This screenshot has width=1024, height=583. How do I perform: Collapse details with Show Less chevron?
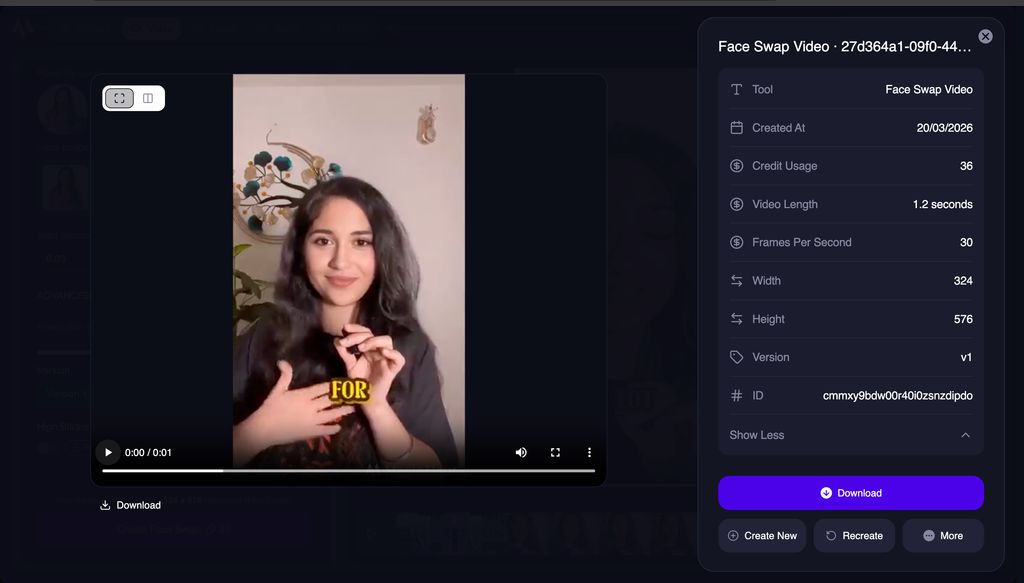[x=965, y=435]
